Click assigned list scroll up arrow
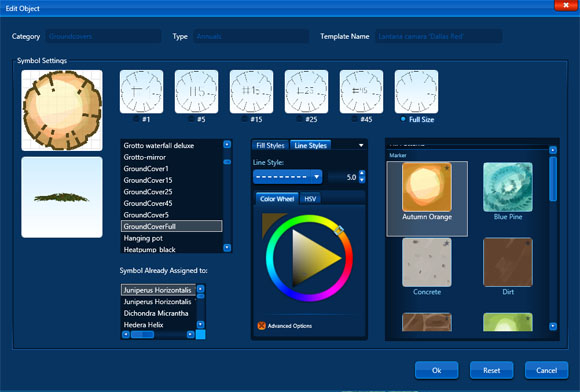580x392 pixels. coord(200,288)
